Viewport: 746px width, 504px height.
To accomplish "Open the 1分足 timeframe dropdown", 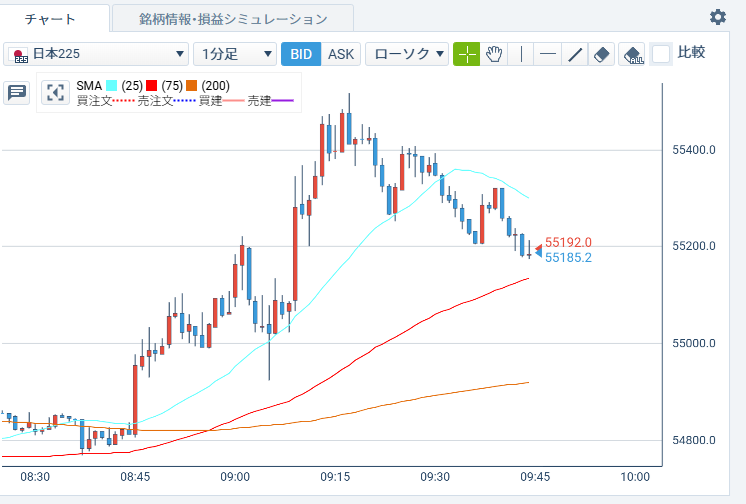I will (x=235, y=54).
